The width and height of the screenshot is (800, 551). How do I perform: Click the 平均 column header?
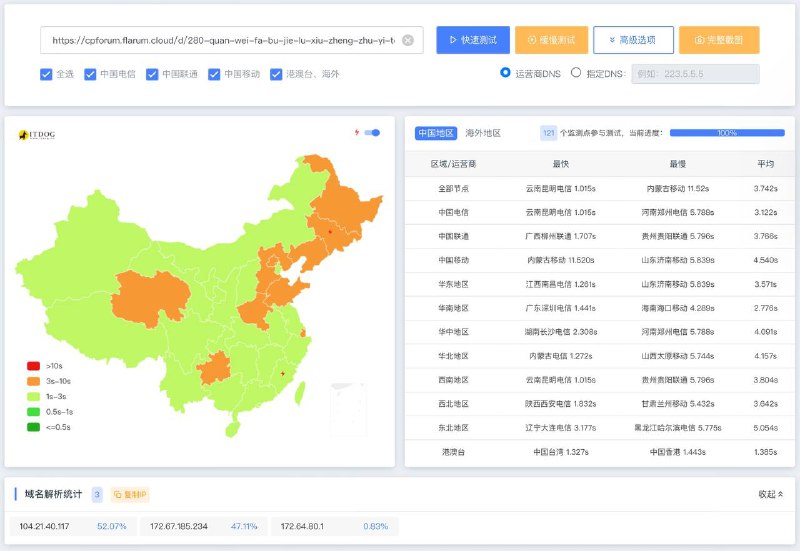(765, 164)
